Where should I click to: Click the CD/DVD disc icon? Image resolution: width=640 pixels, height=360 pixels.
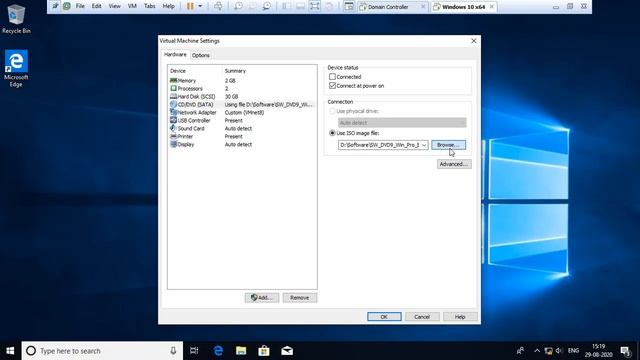pos(173,104)
